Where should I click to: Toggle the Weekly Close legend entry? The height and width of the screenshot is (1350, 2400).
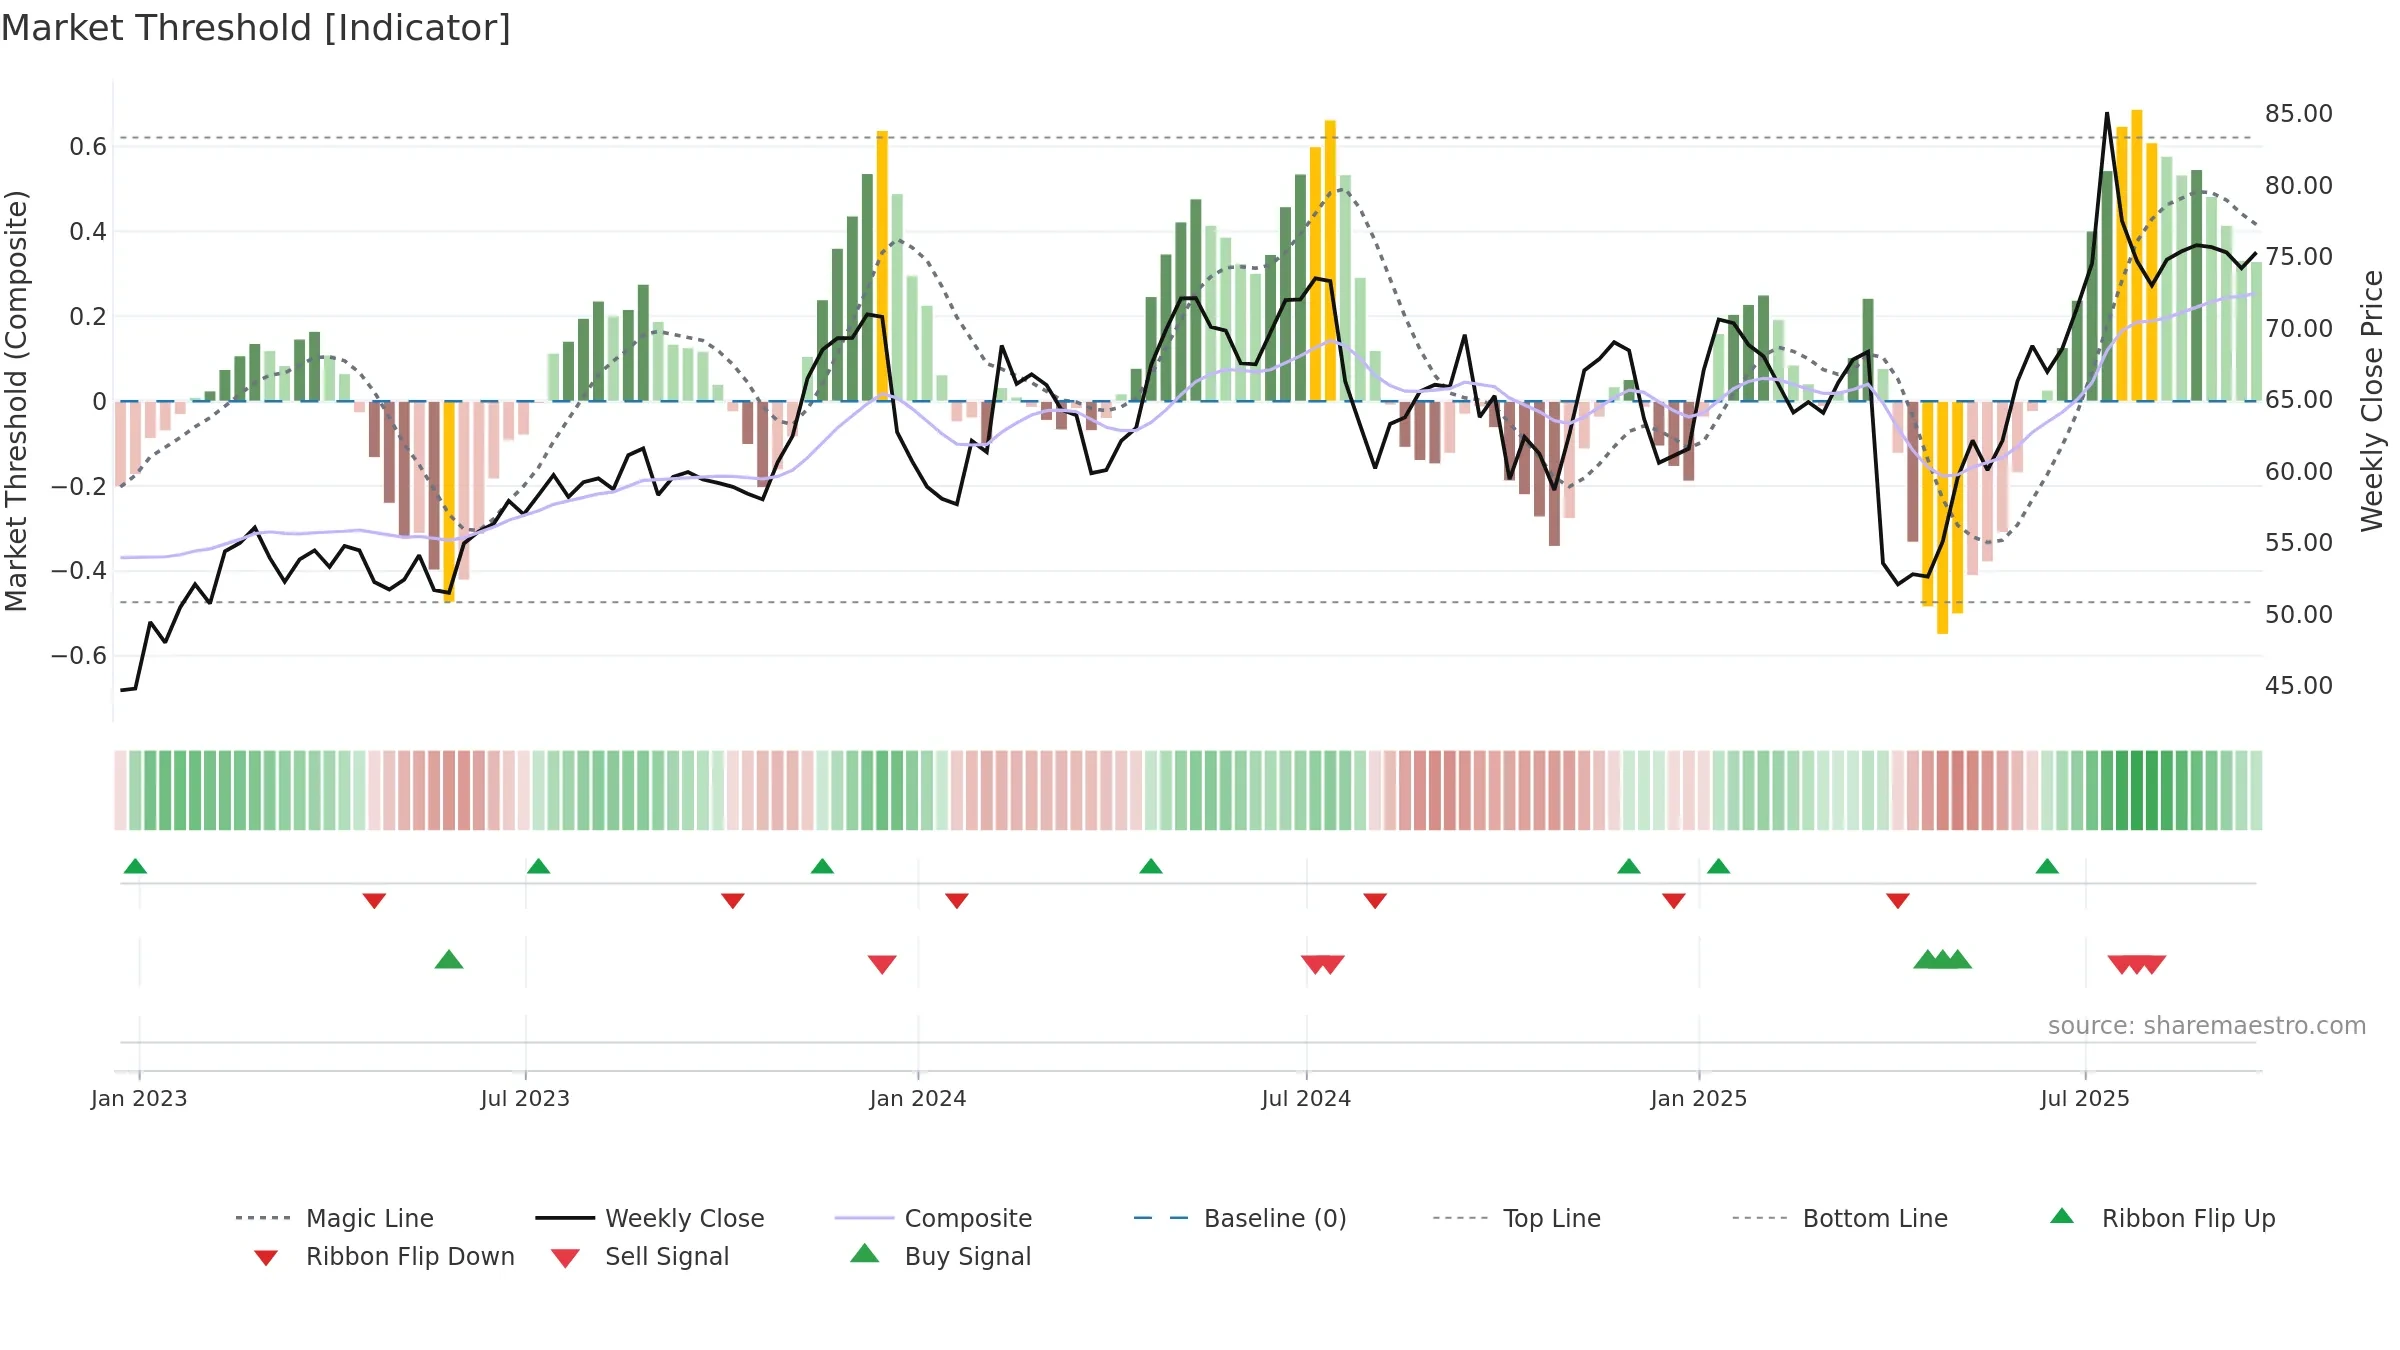[x=650, y=1218]
